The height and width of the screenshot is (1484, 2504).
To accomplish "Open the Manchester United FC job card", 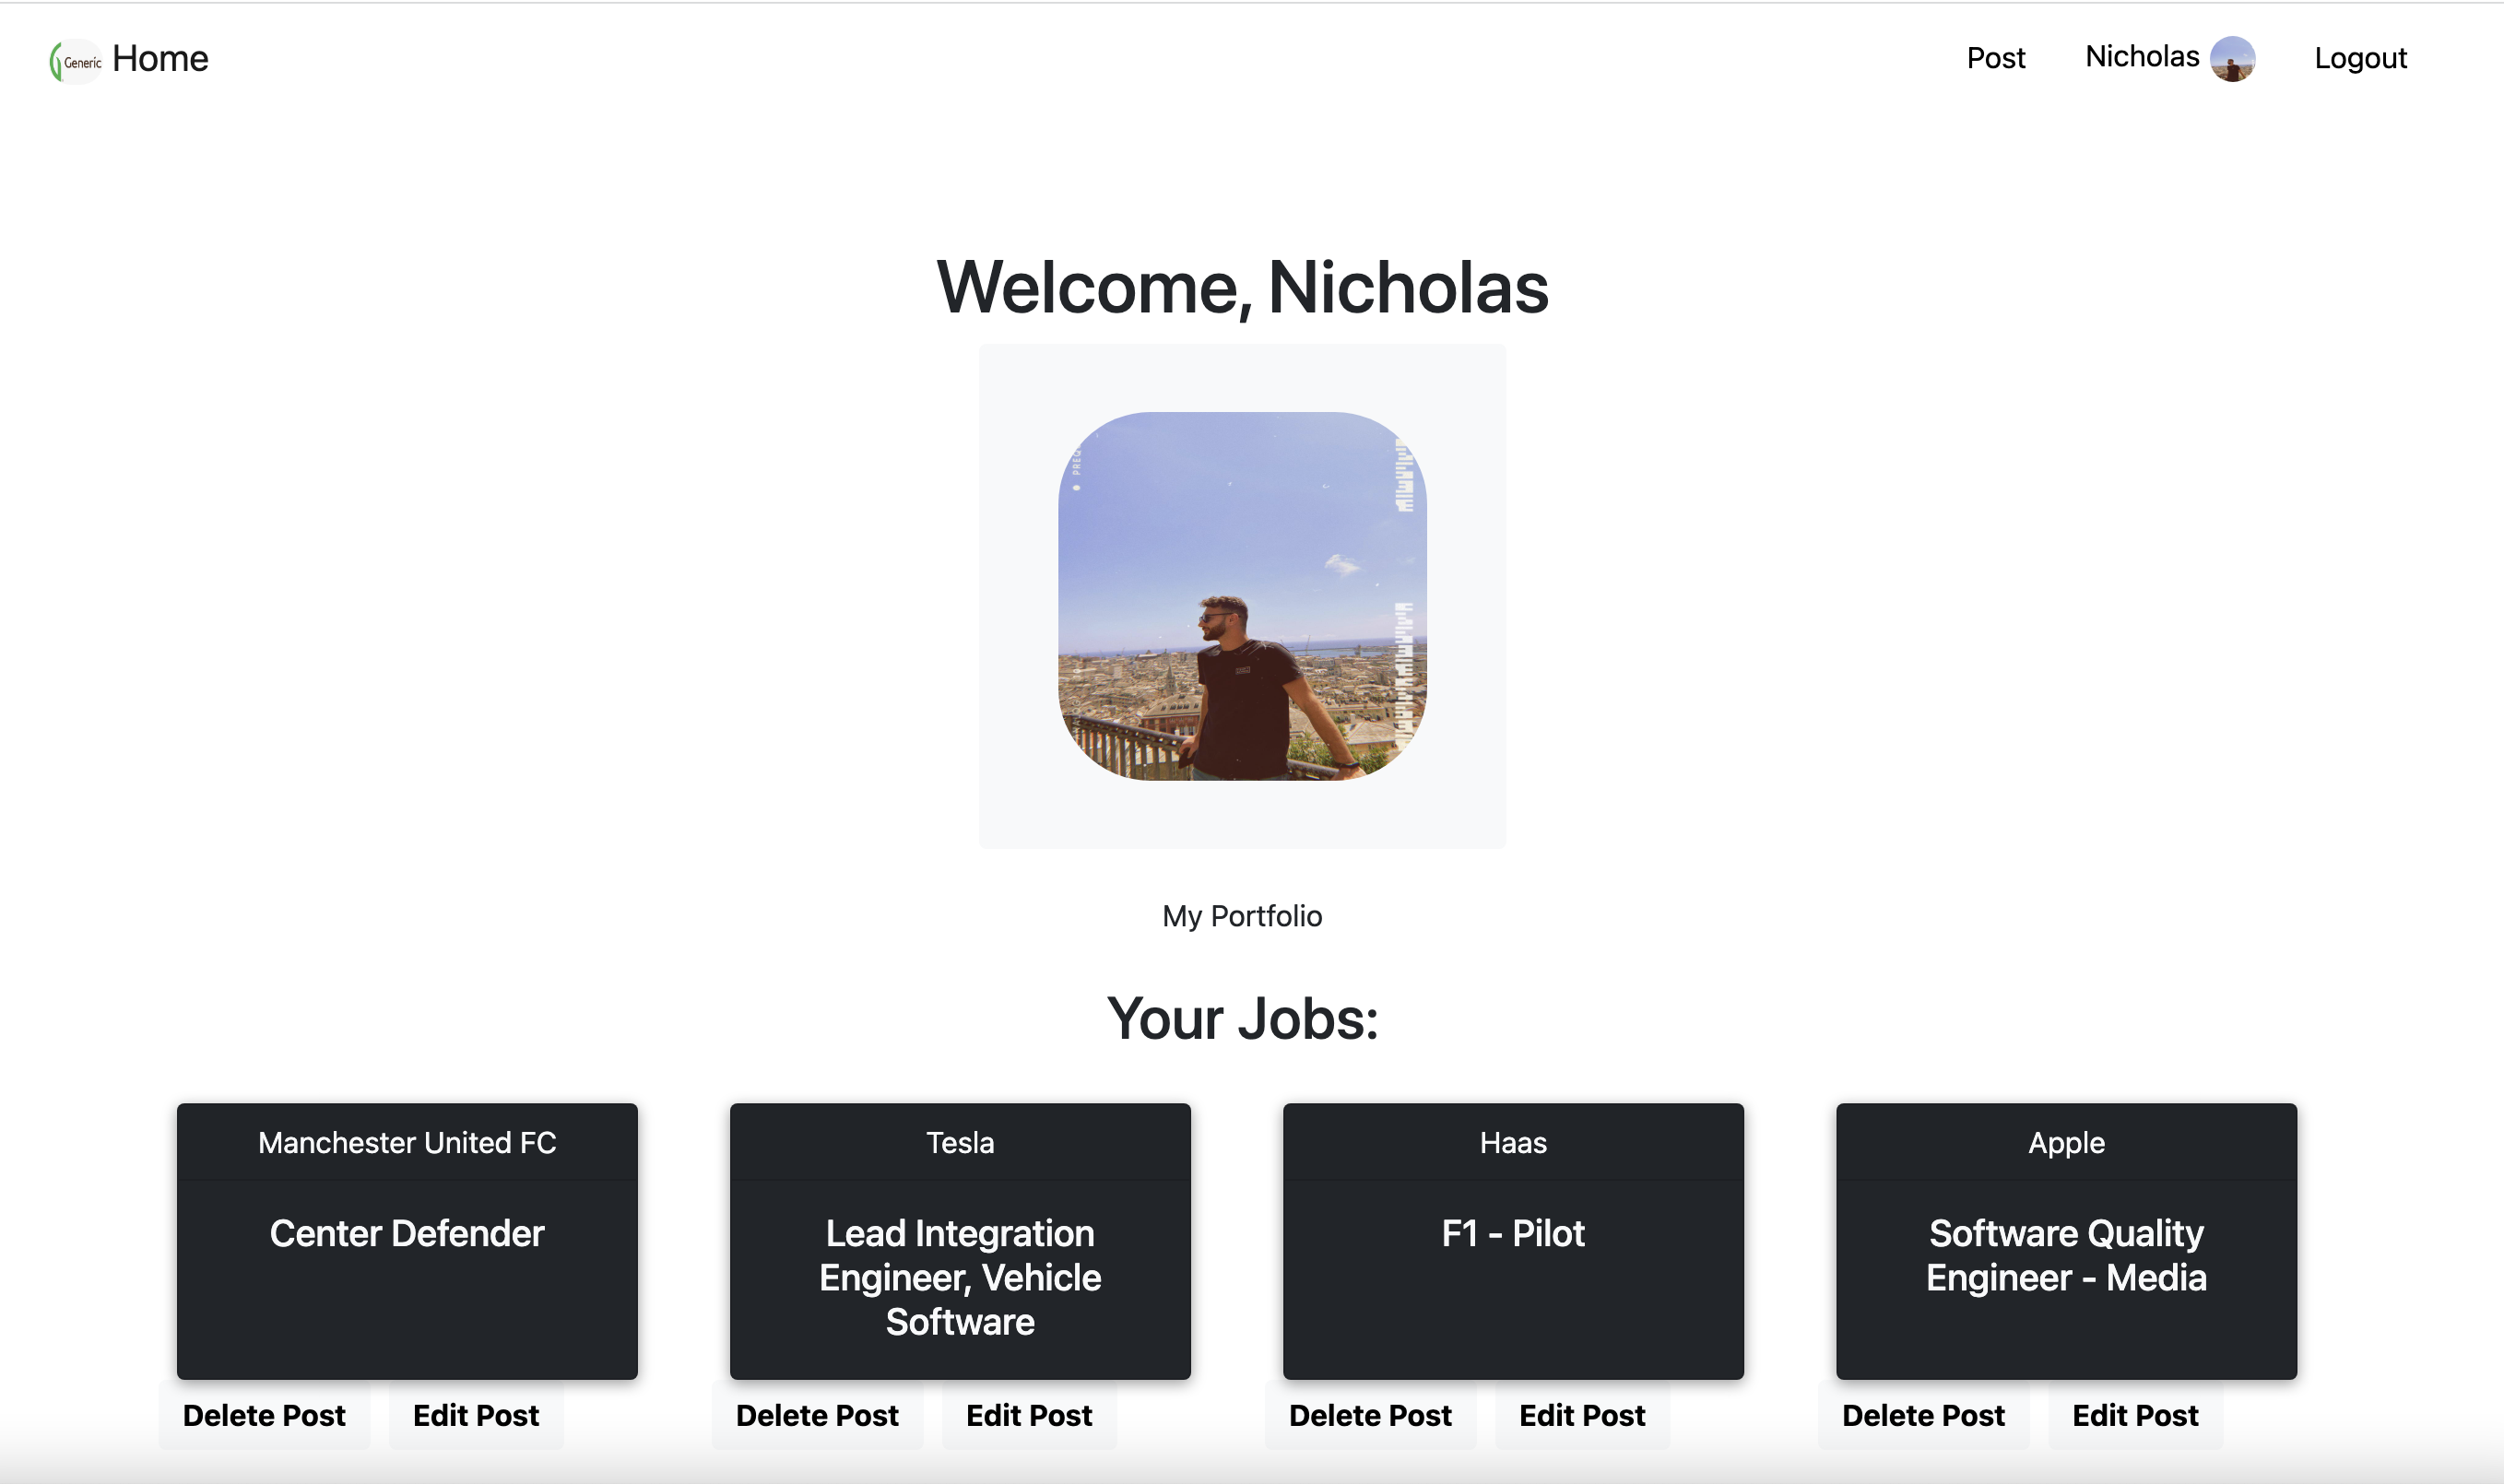I will (x=407, y=1241).
